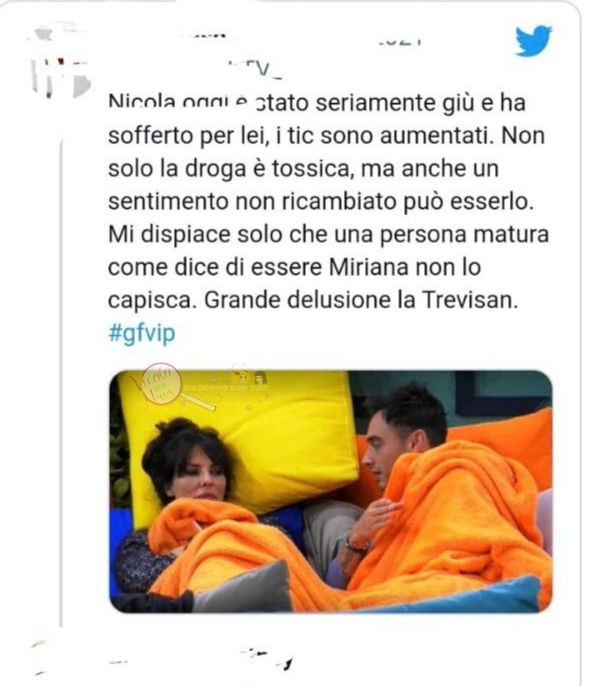Click the man under the orange blanket

[x=420, y=490]
